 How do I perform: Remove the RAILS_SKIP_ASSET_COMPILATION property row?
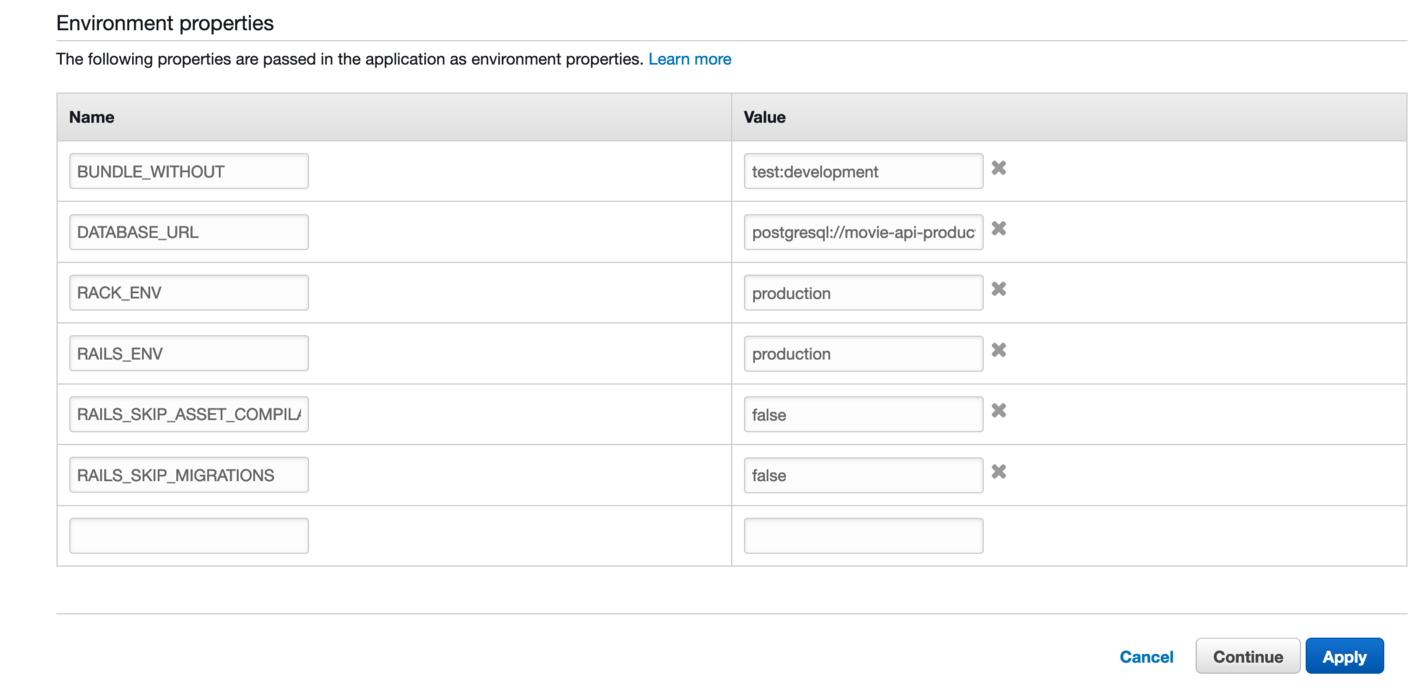click(x=998, y=411)
